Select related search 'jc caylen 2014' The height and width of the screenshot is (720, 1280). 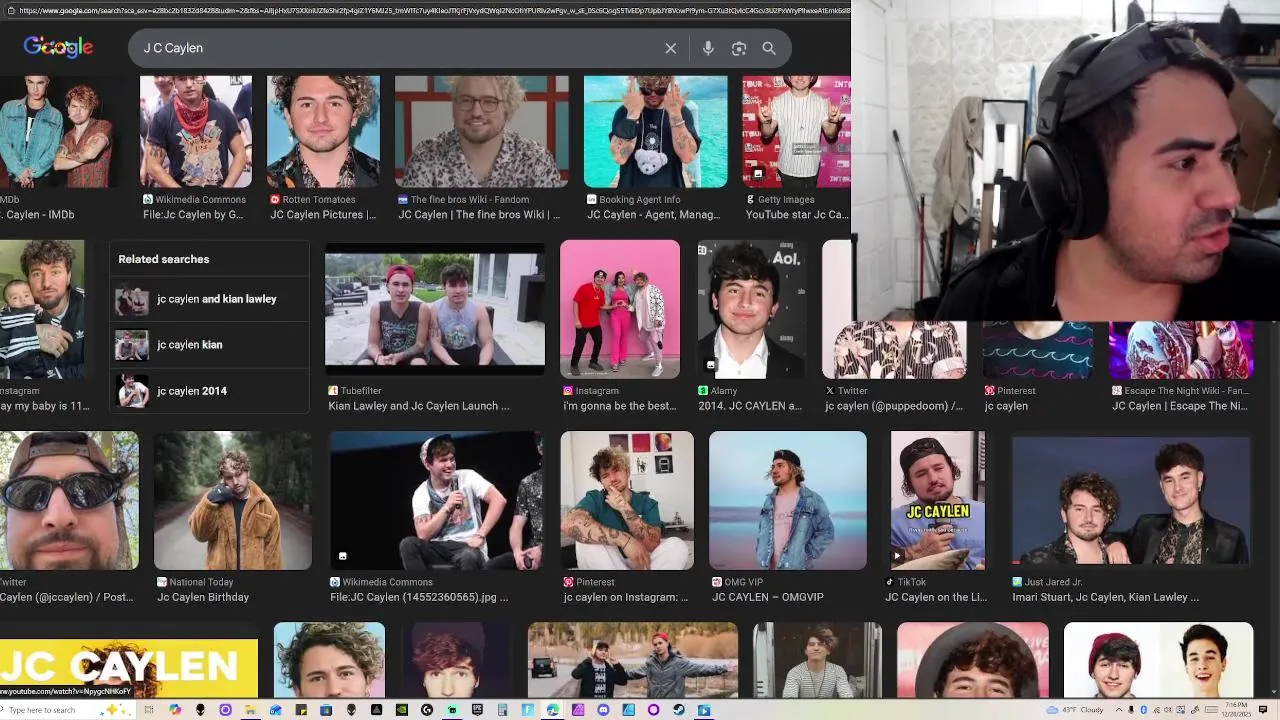(x=209, y=391)
